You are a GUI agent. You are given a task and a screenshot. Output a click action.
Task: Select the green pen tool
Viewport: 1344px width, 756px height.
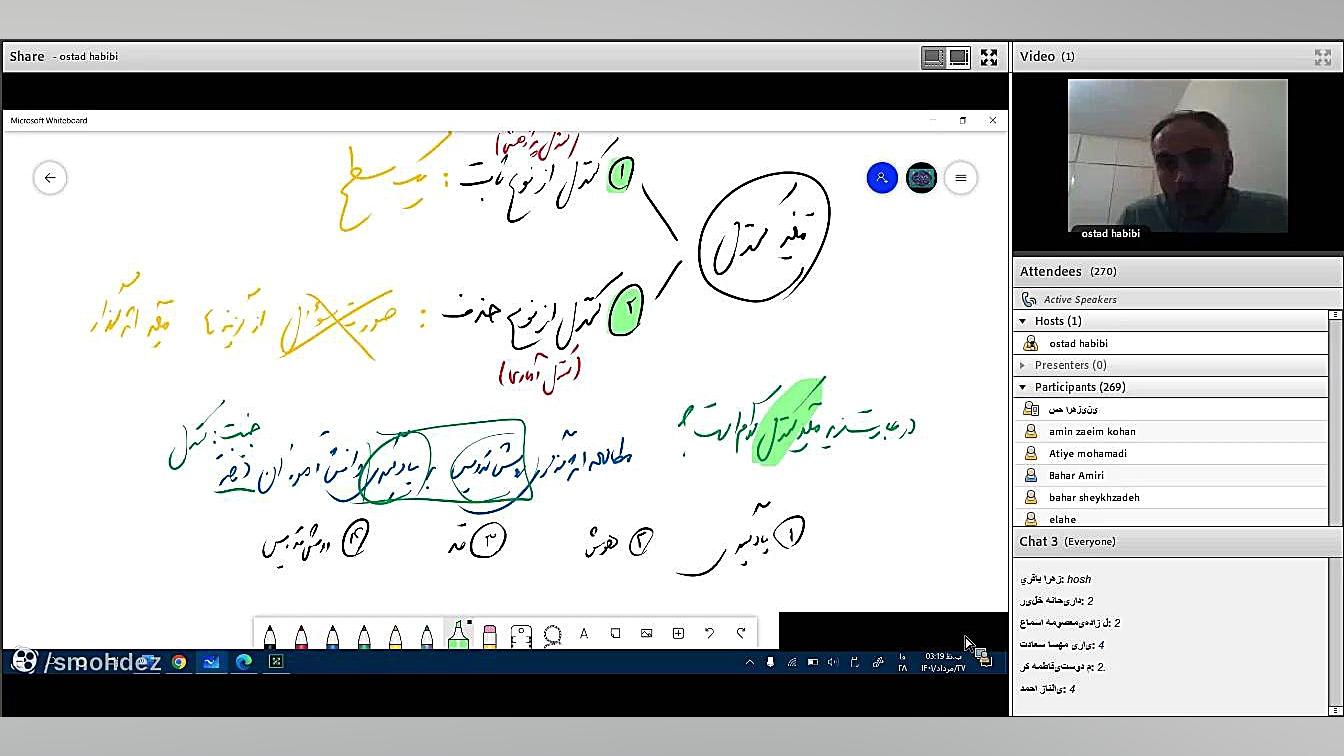click(x=364, y=636)
